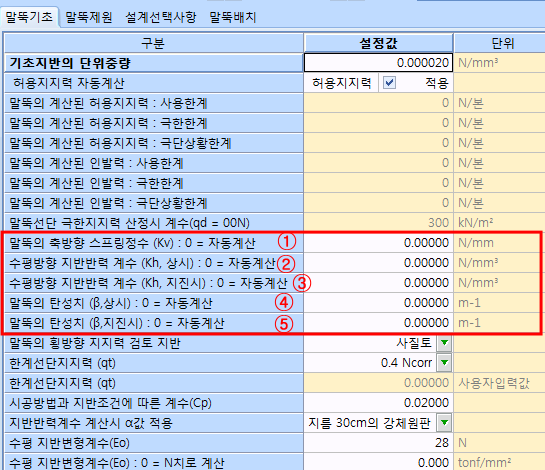Select the 허용지지력 자동계산 row label
This screenshot has width=545, height=470.
coord(153,83)
